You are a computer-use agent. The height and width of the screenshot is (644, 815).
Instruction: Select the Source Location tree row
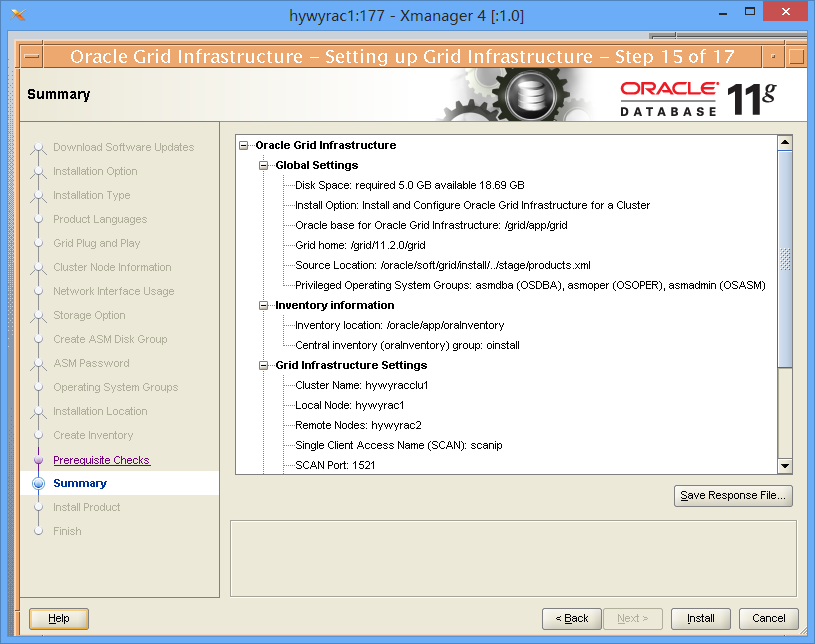click(x=443, y=266)
